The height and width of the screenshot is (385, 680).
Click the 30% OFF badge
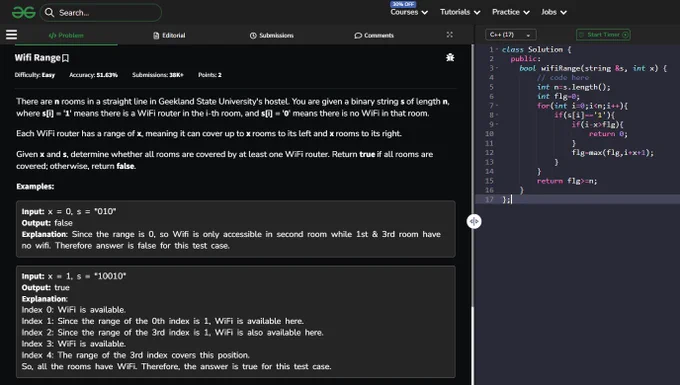point(403,4)
